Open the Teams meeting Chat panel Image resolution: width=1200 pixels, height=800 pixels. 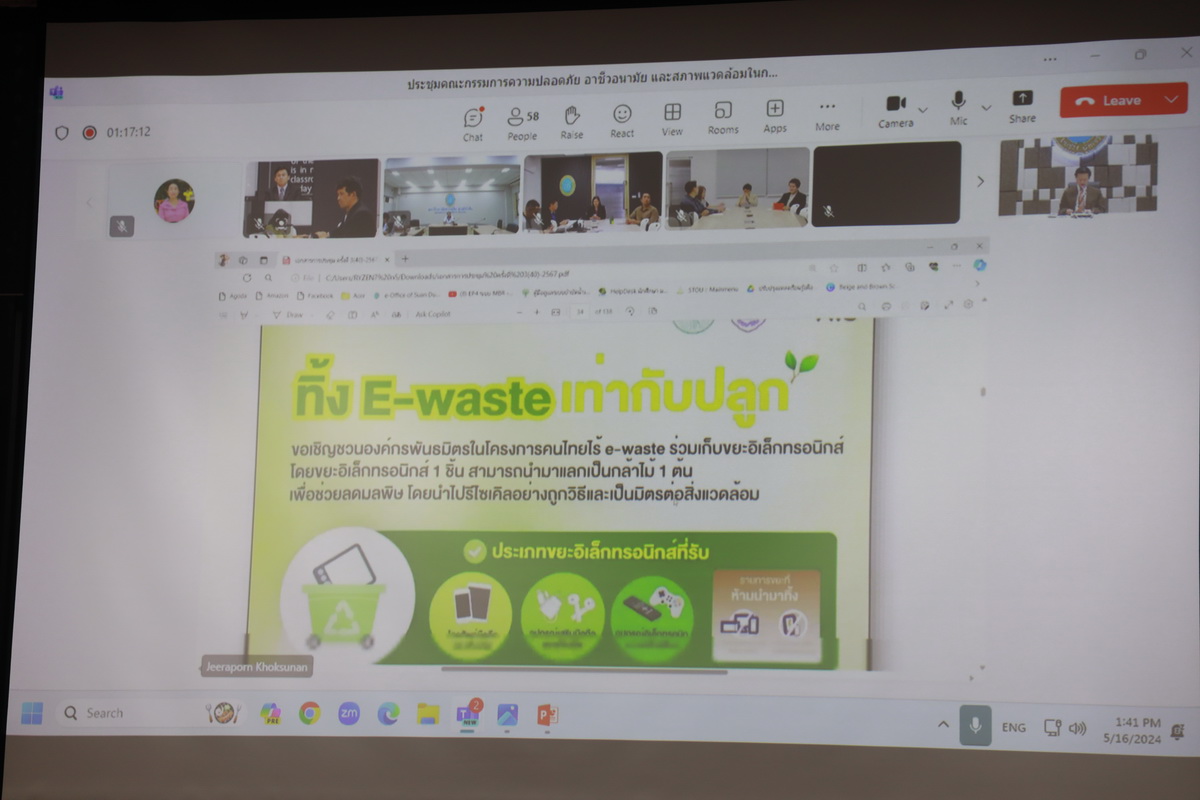pyautogui.click(x=473, y=123)
